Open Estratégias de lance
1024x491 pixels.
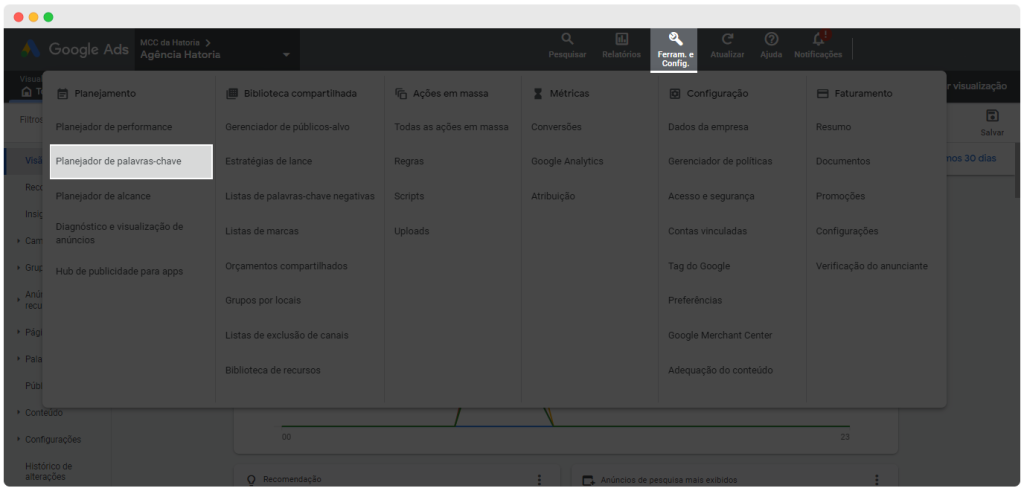[x=268, y=161]
